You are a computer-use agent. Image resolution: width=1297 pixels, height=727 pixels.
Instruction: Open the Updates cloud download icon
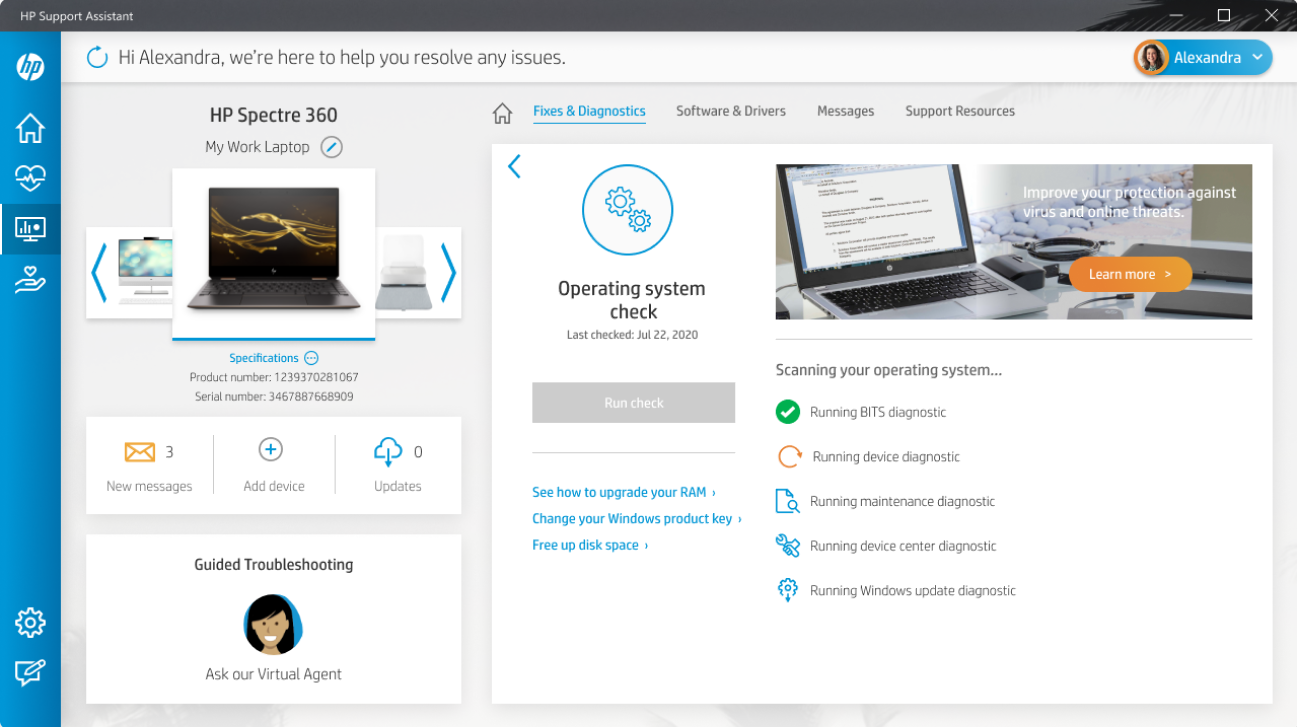tap(388, 452)
